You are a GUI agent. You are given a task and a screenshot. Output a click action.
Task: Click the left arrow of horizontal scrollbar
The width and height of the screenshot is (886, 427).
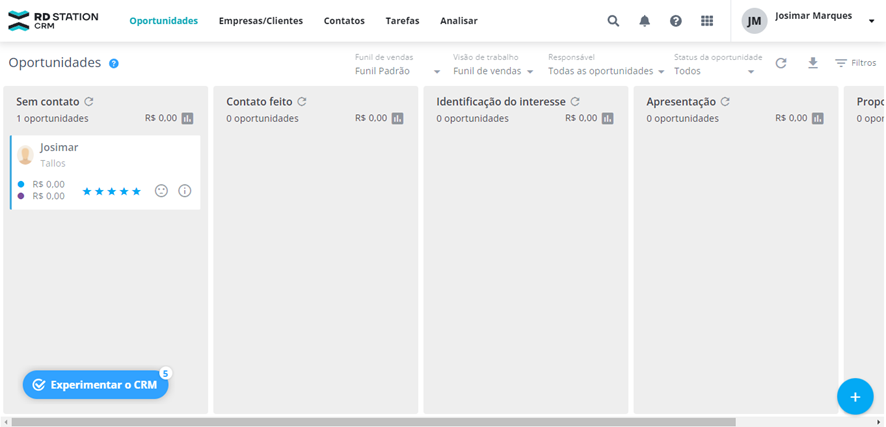(x=5, y=422)
